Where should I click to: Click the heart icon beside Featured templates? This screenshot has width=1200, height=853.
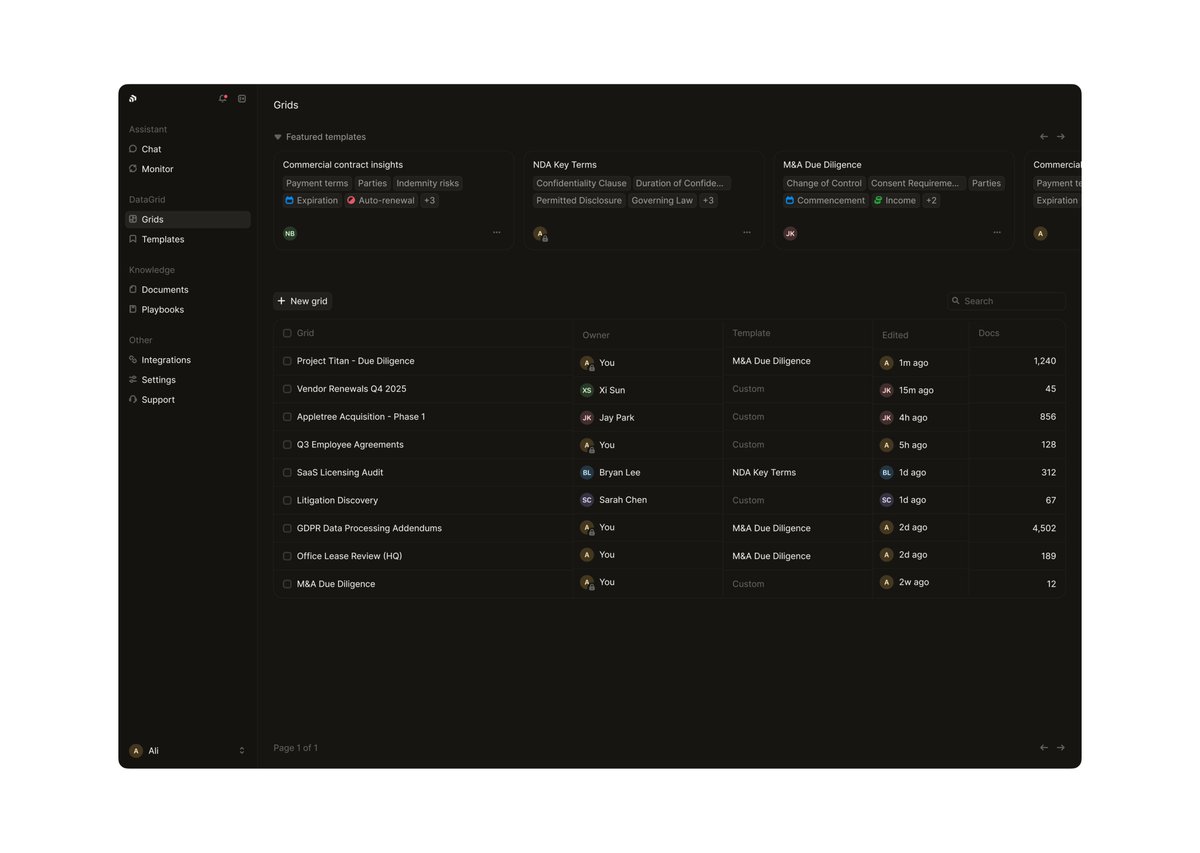coord(278,137)
